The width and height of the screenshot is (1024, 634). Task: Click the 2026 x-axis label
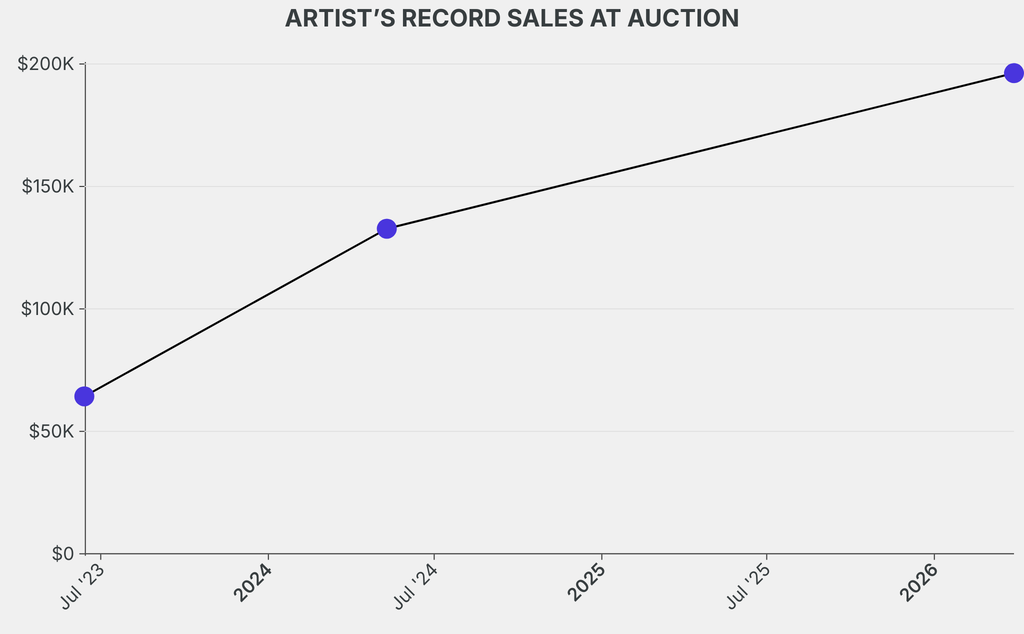(x=919, y=582)
